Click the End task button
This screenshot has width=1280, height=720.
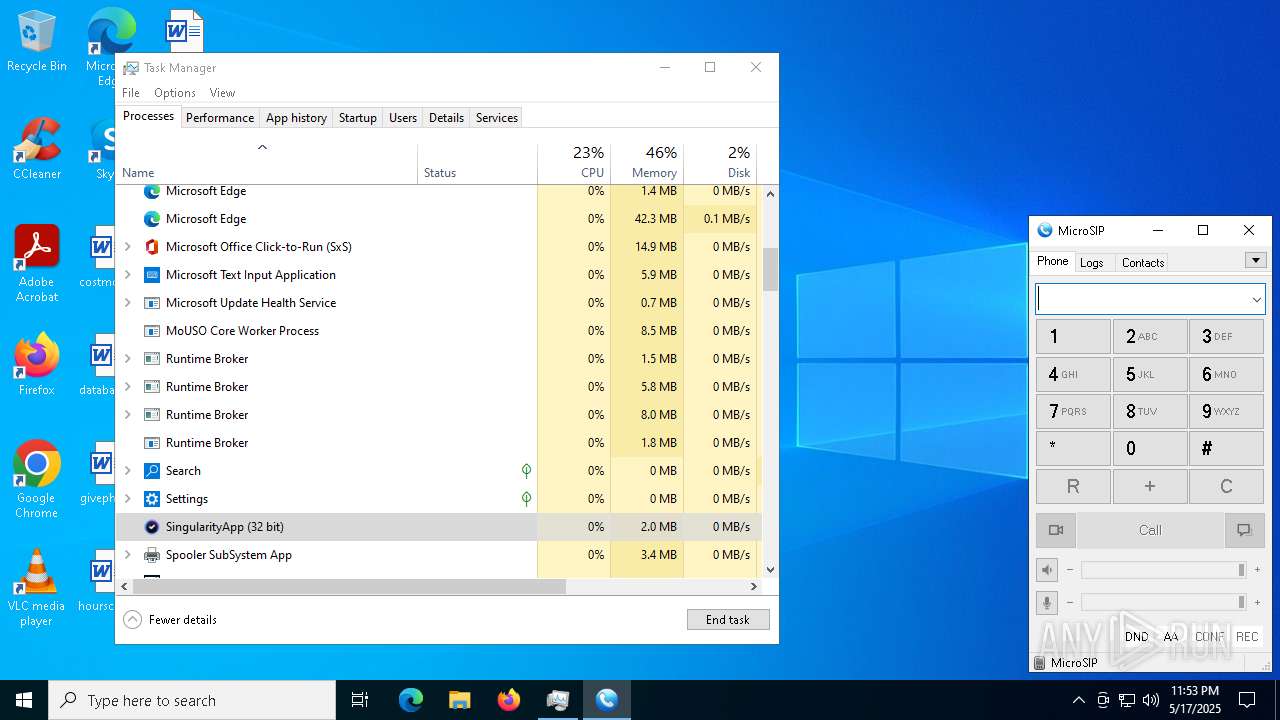728,620
